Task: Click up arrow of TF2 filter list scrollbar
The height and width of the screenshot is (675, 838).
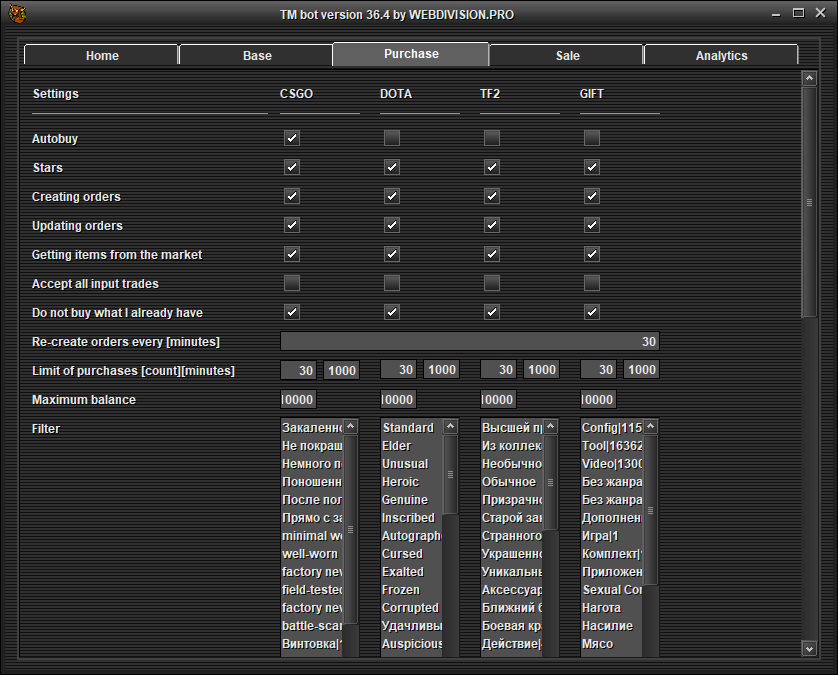Action: pyautogui.click(x=550, y=427)
